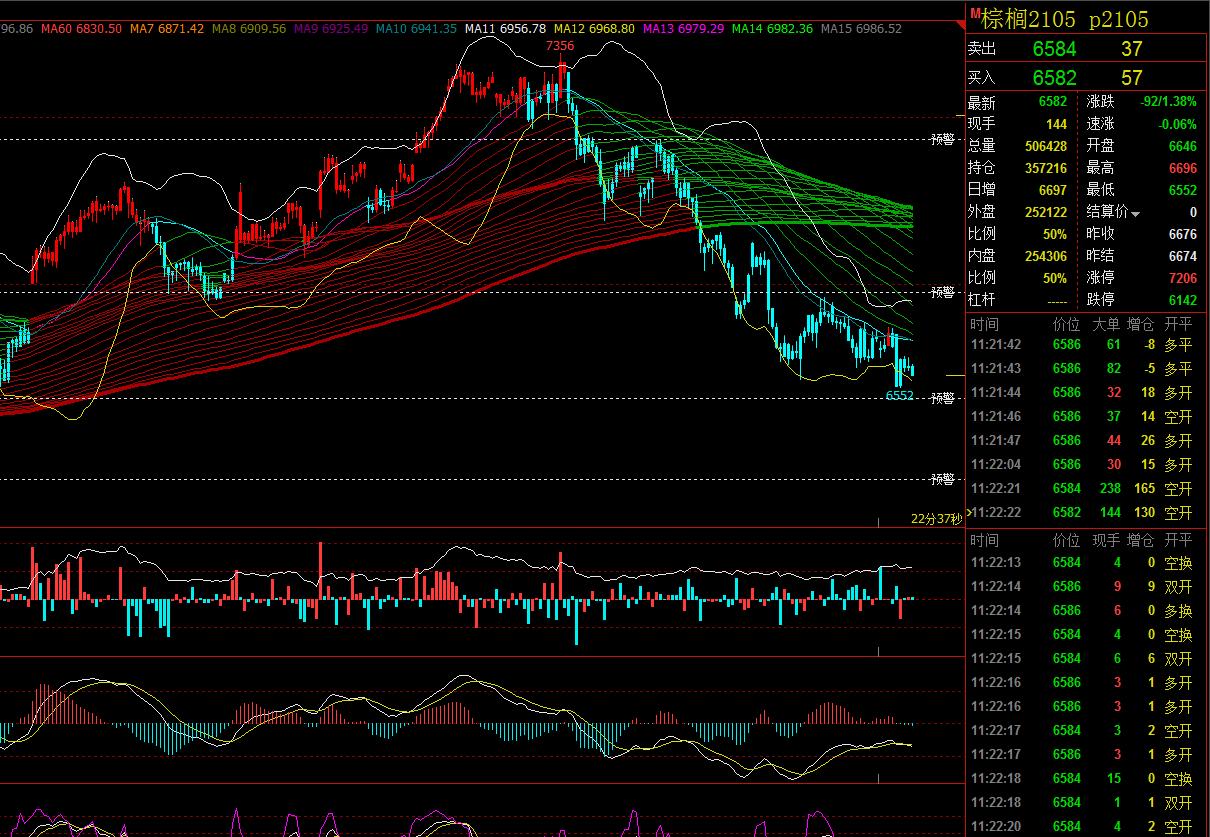This screenshot has width=1210, height=837.
Task: Select the 11:21:47 big-order row
Action: point(1087,440)
